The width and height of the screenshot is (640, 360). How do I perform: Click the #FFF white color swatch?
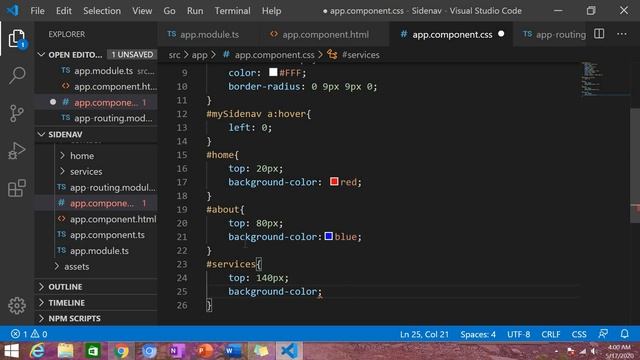click(273, 72)
